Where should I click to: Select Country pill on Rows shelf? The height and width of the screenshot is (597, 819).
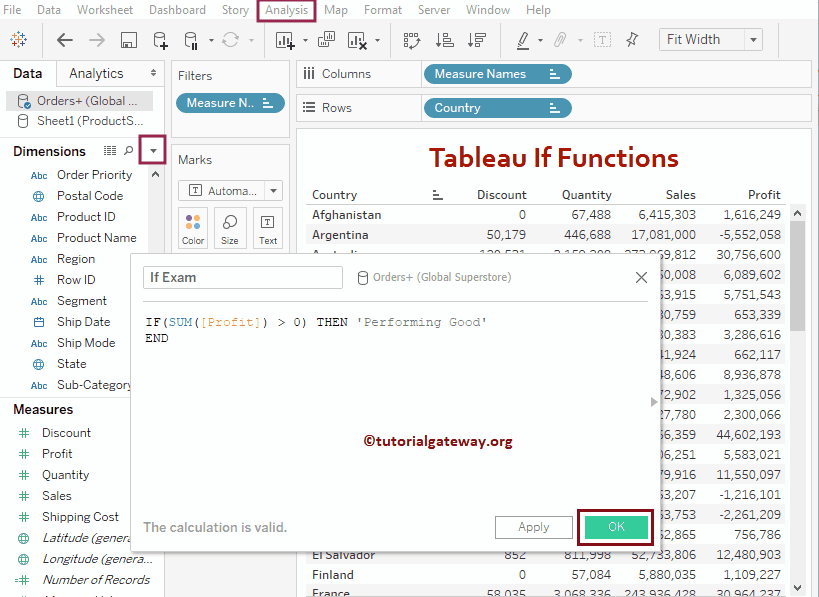coord(497,108)
